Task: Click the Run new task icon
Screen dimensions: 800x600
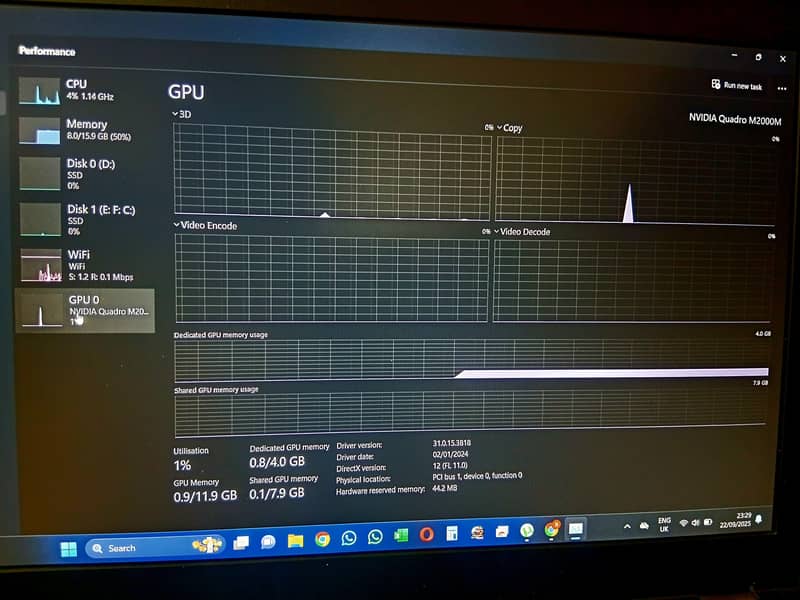Action: [x=716, y=84]
